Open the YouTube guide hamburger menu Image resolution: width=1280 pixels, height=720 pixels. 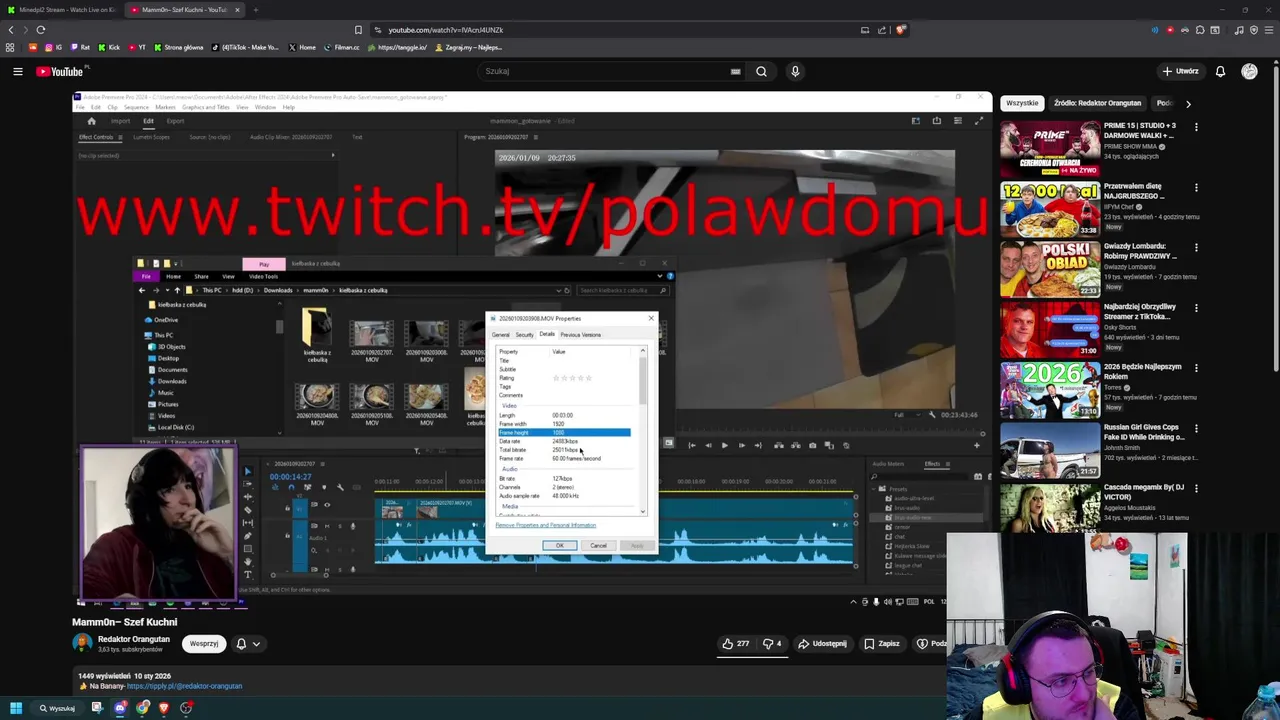[x=17, y=71]
